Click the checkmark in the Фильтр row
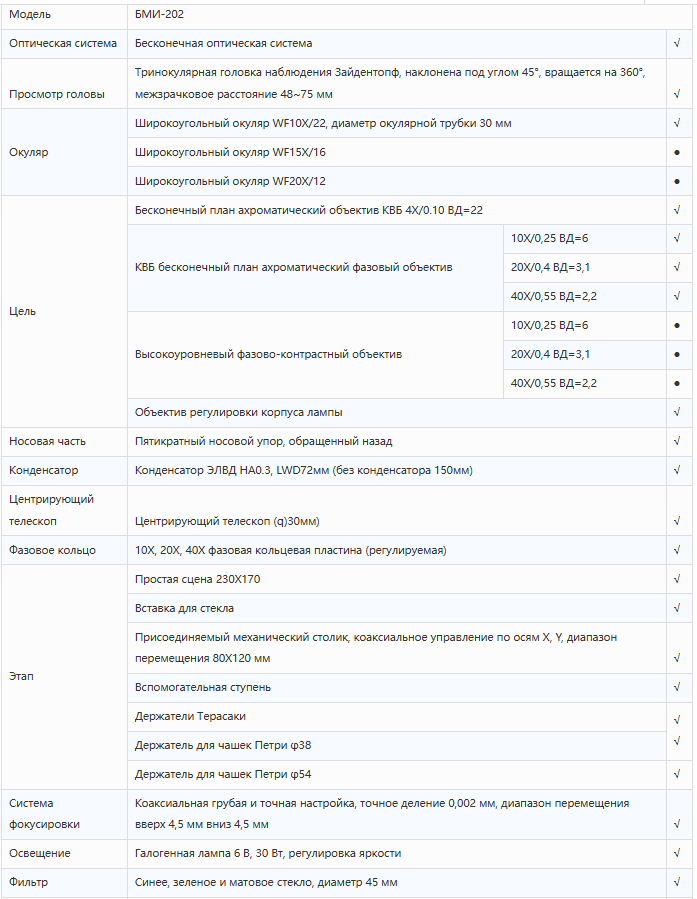The height and width of the screenshot is (899, 697). pos(678,883)
